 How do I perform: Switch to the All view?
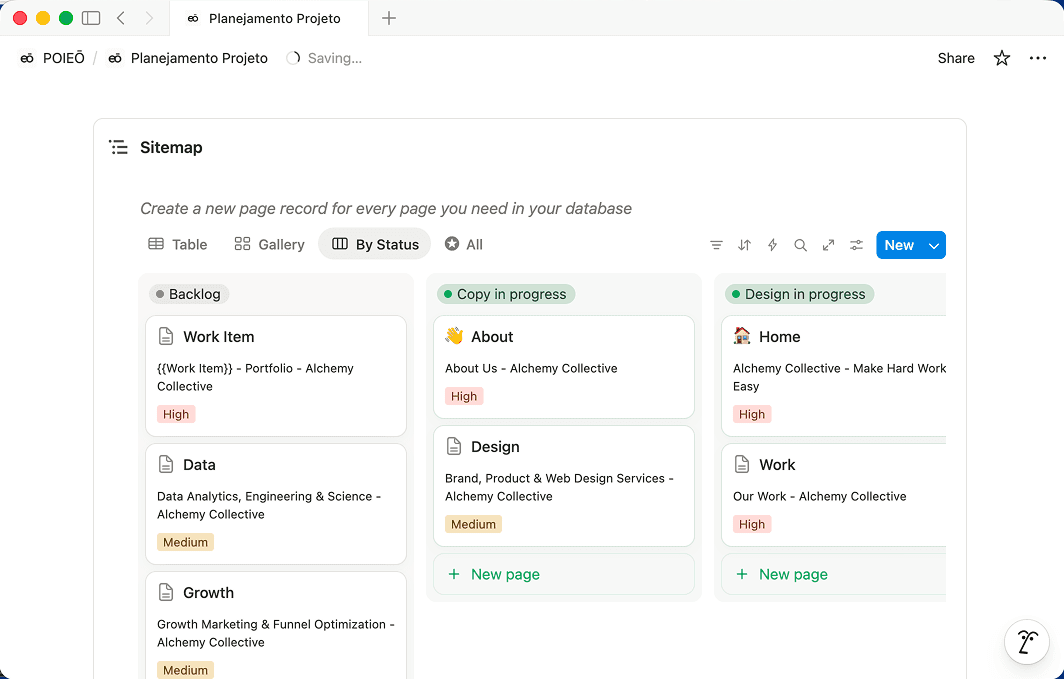[464, 244]
